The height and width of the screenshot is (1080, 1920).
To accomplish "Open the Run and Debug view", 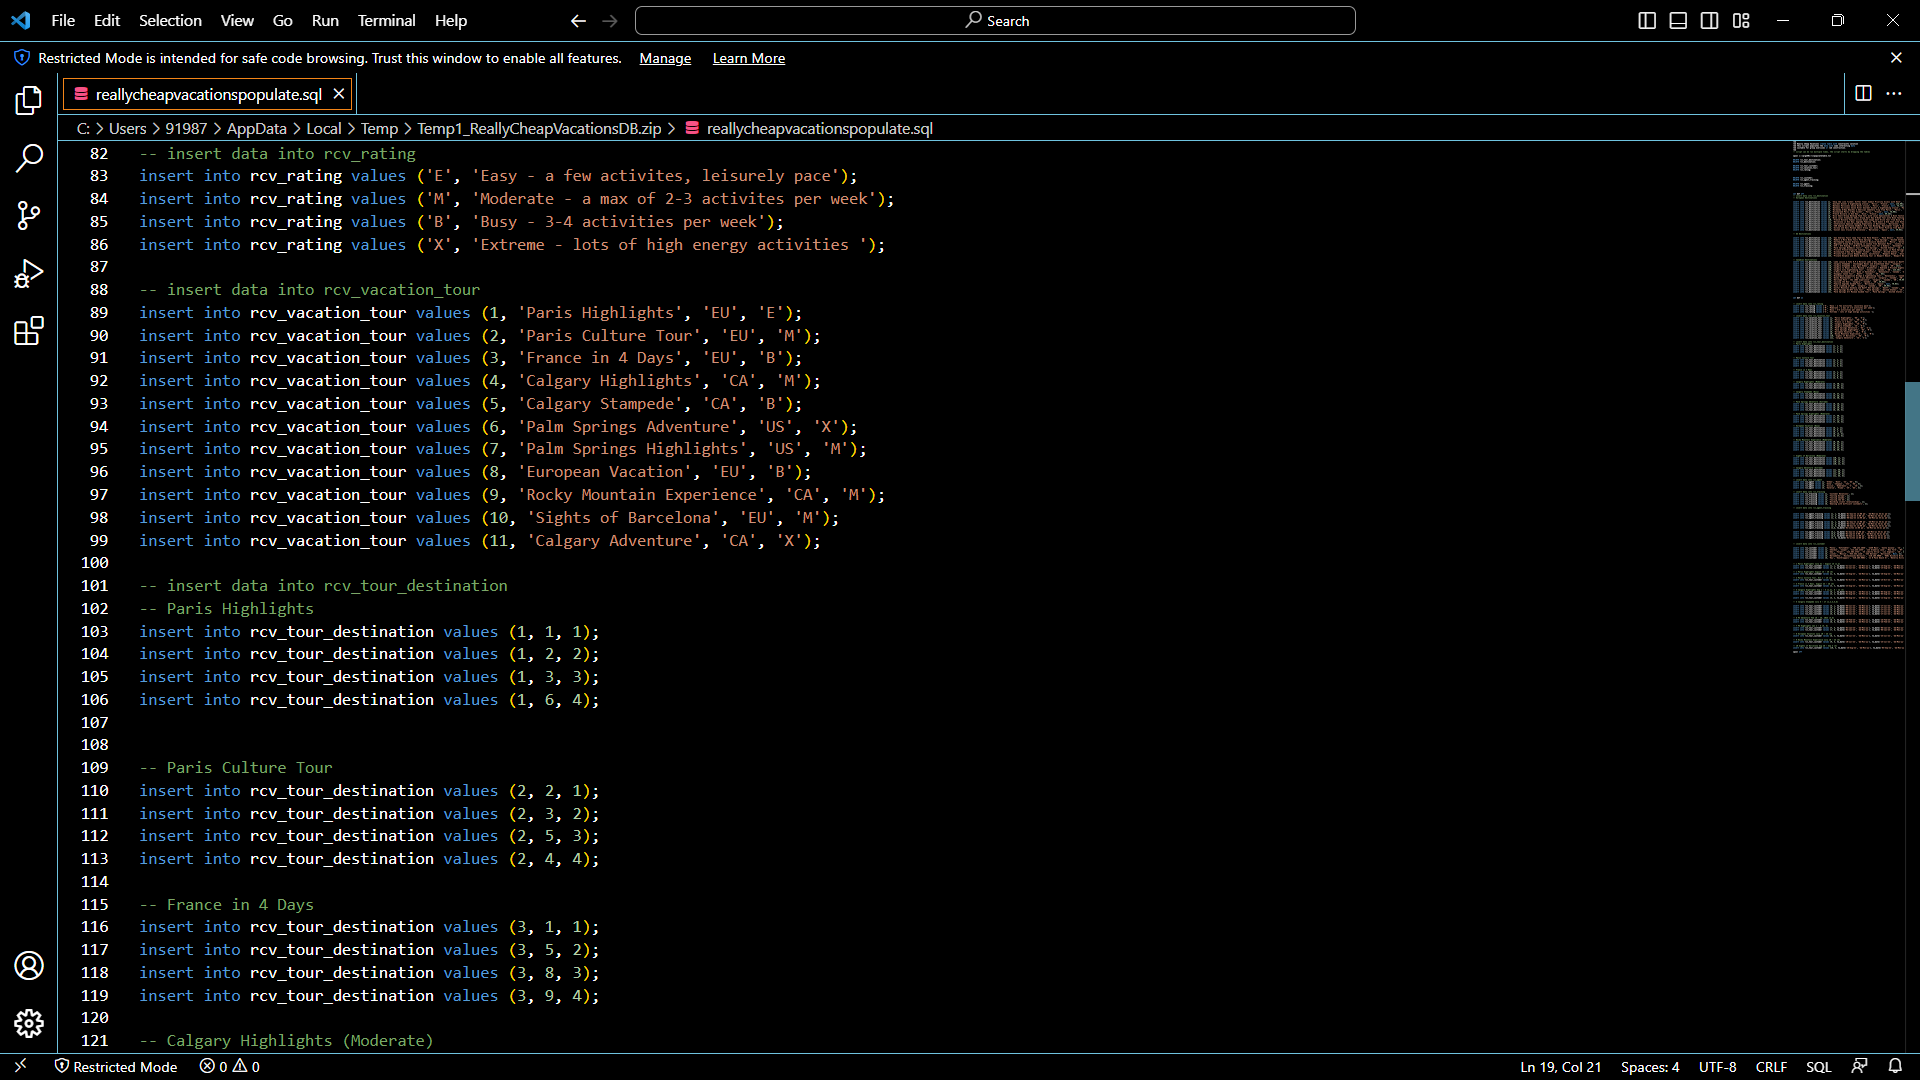I will [x=29, y=273].
